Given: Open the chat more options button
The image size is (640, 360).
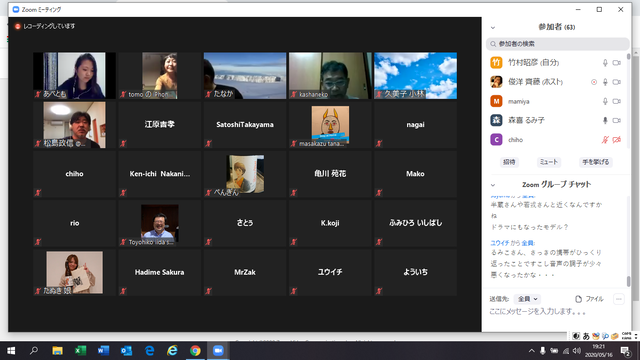Looking at the screenshot, I should click(x=619, y=299).
